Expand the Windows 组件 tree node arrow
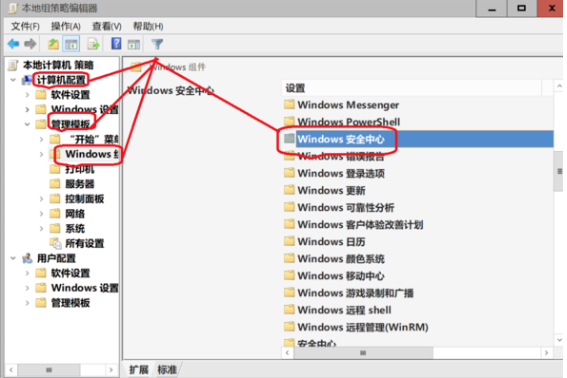Viewport: 567px width, 378px height. pos(41,154)
